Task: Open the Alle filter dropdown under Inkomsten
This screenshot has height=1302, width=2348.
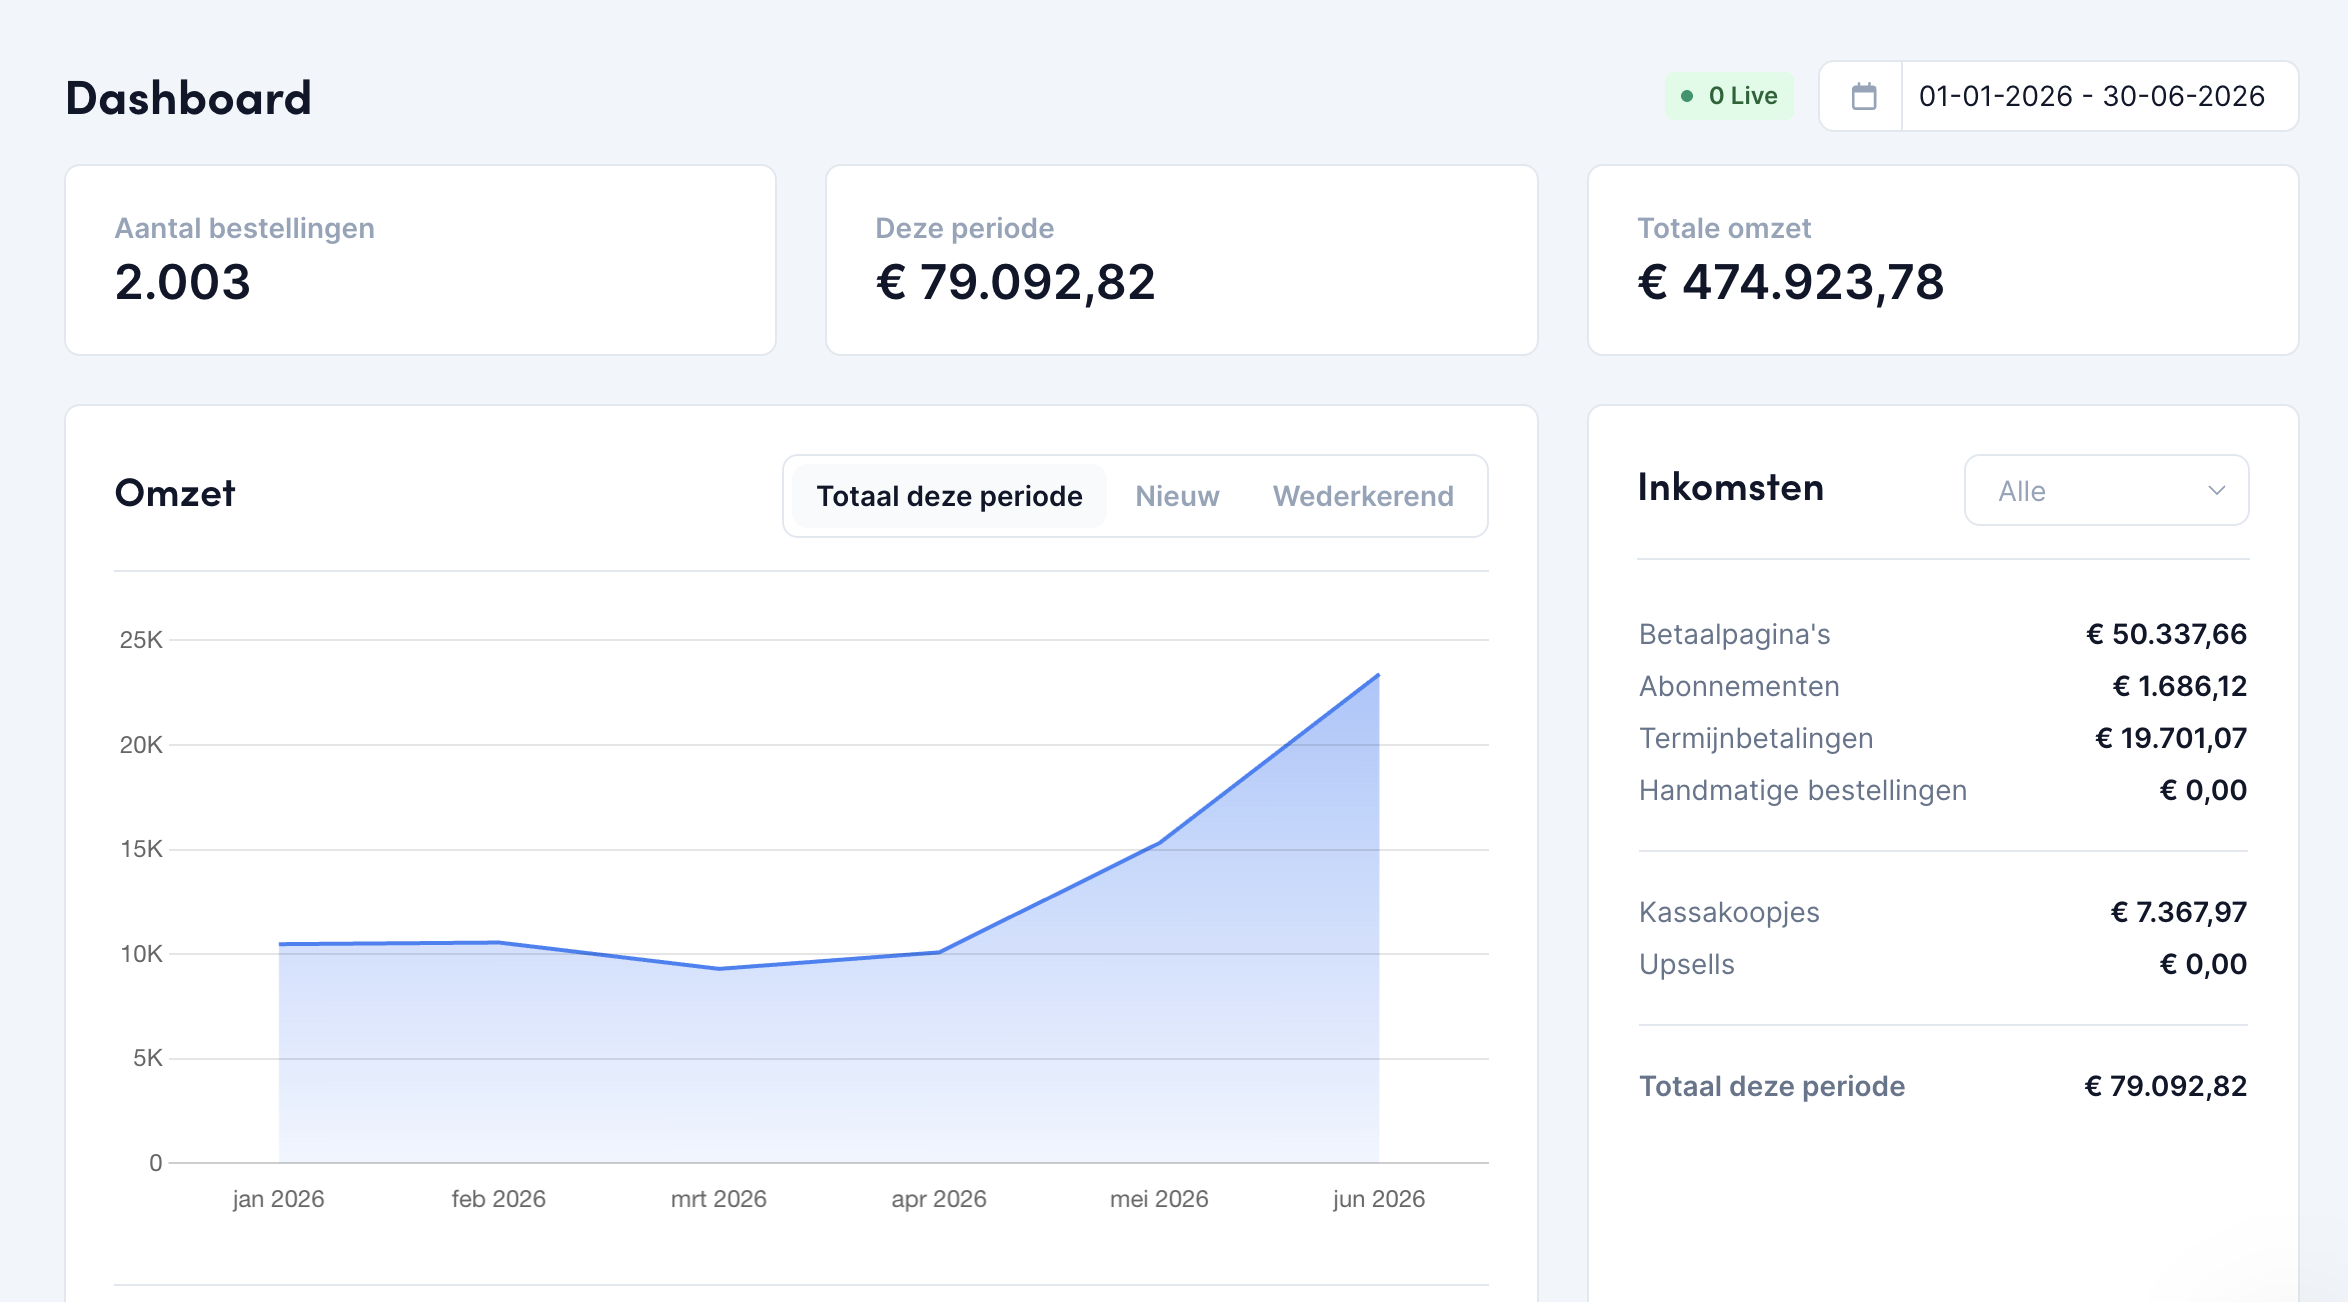Action: [2106, 491]
